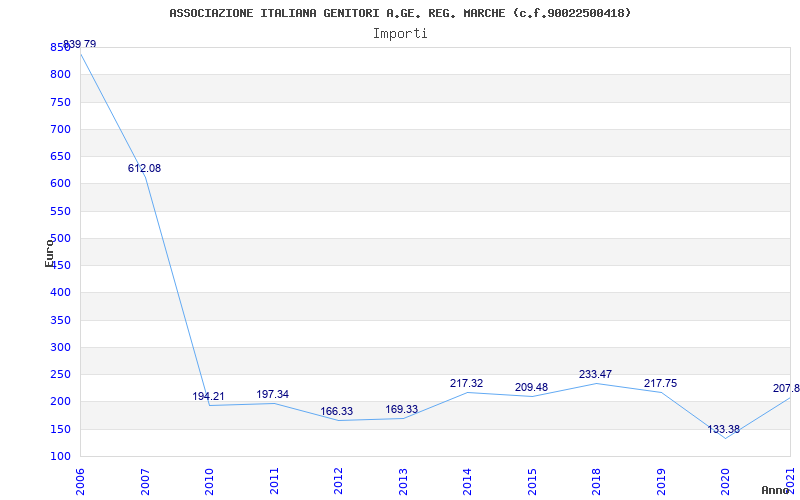Click x-axis year 2021
Viewport: 800px width, 500px height.
click(x=790, y=482)
